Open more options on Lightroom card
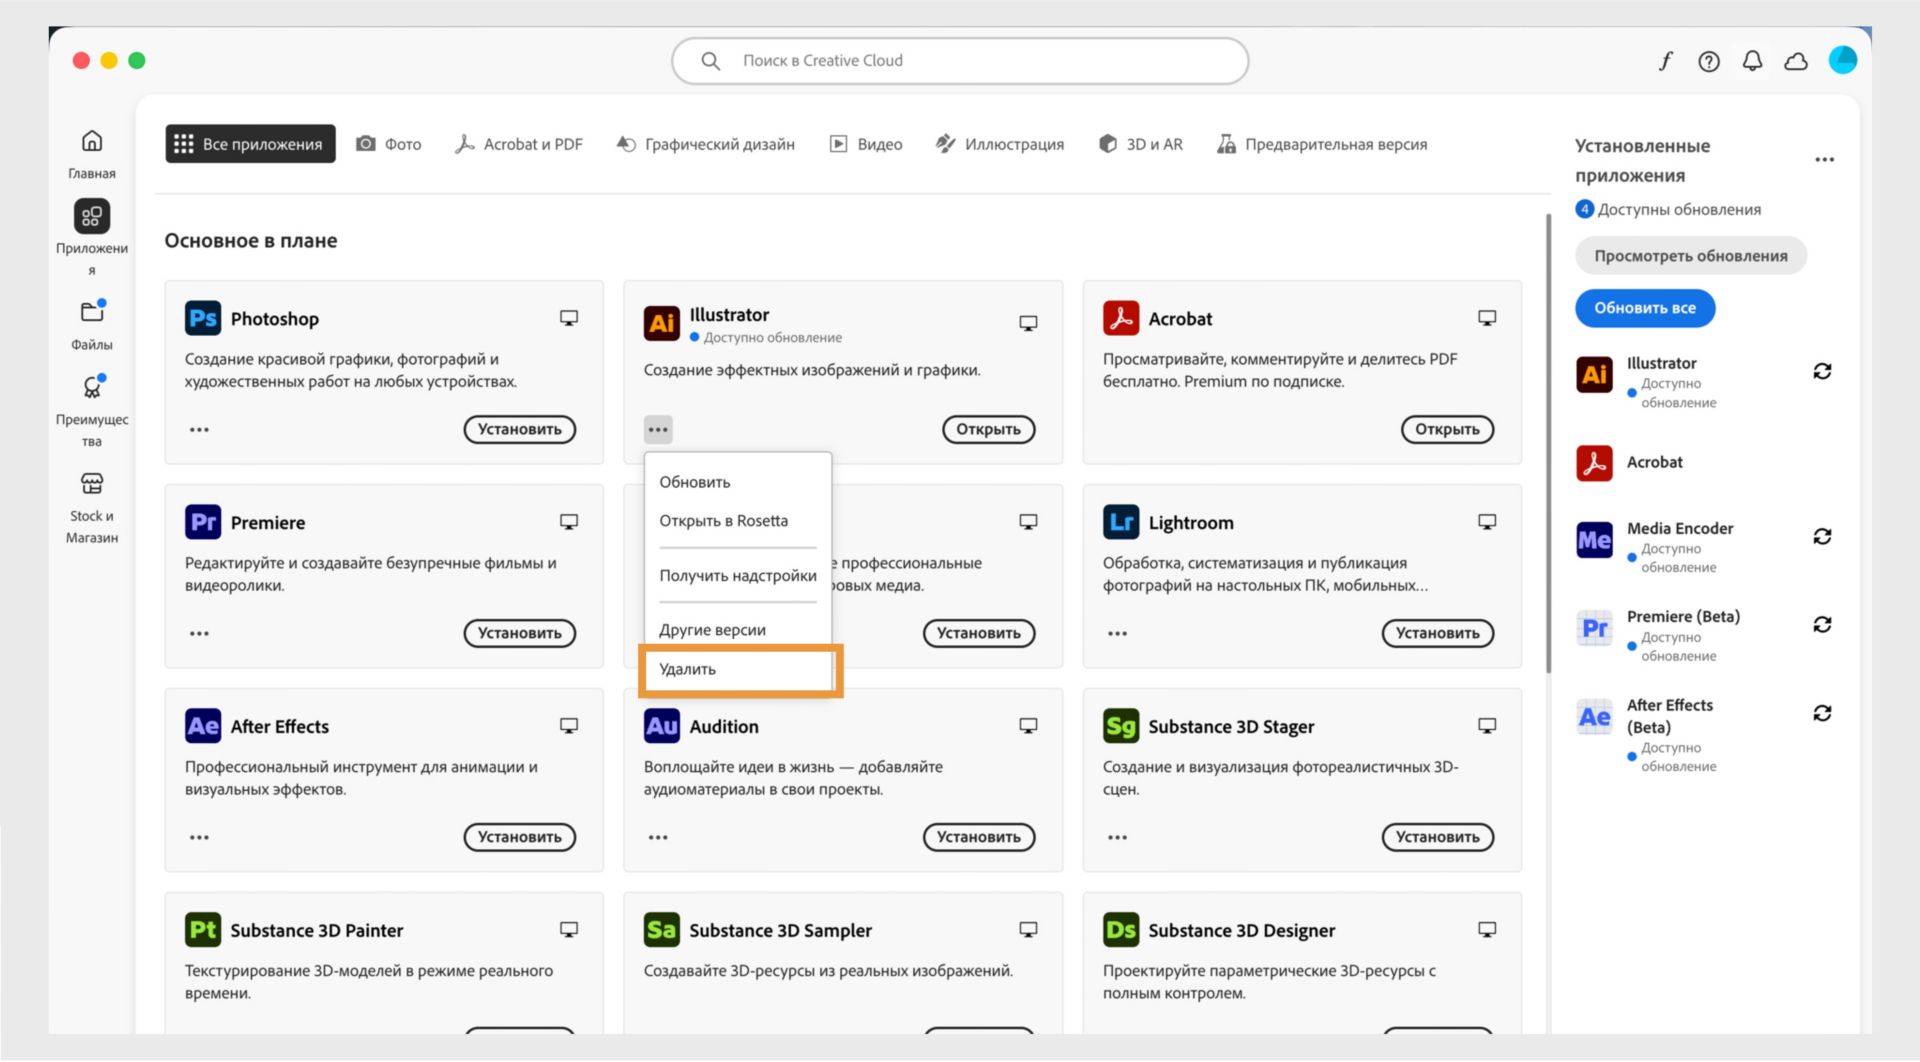Viewport: 1920px width, 1062px height. 1117,634
